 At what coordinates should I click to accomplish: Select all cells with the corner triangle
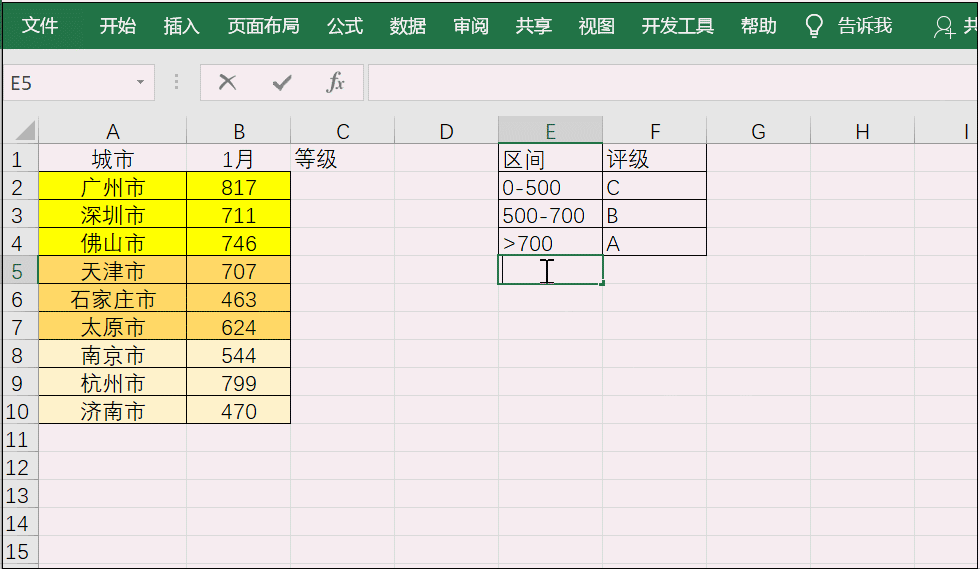pos(25,131)
